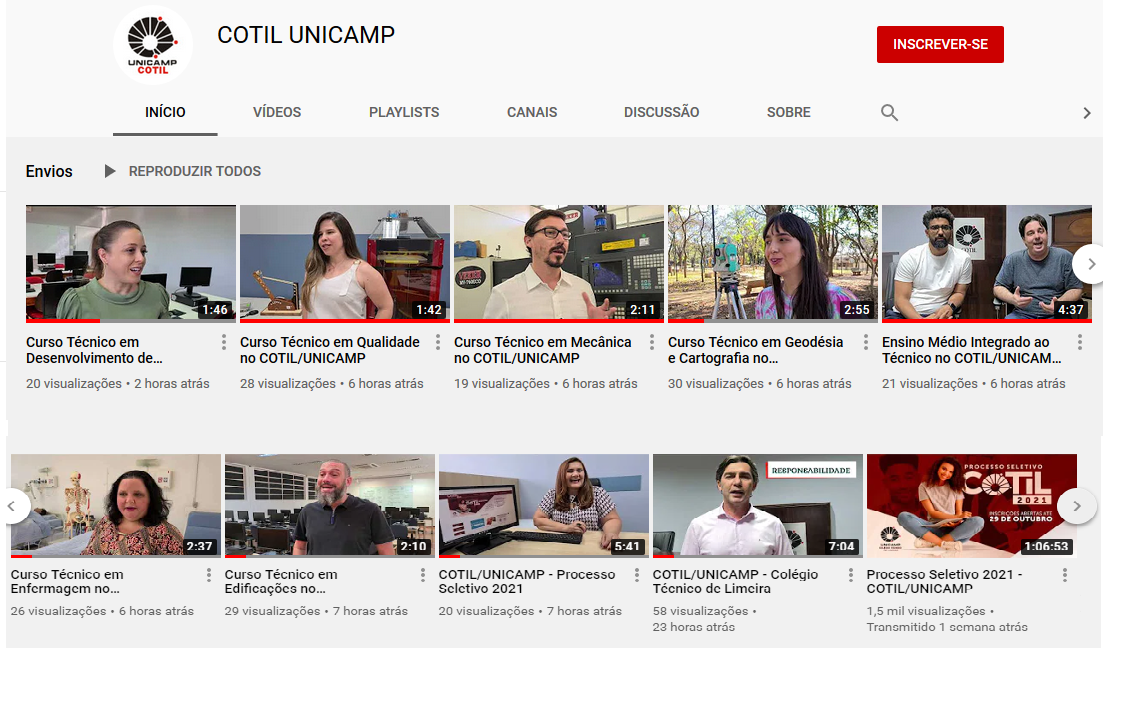This screenshot has height=728, width=1130.
Task: Open title Curso Técnico em Enfermagem no...
Action: 67,581
